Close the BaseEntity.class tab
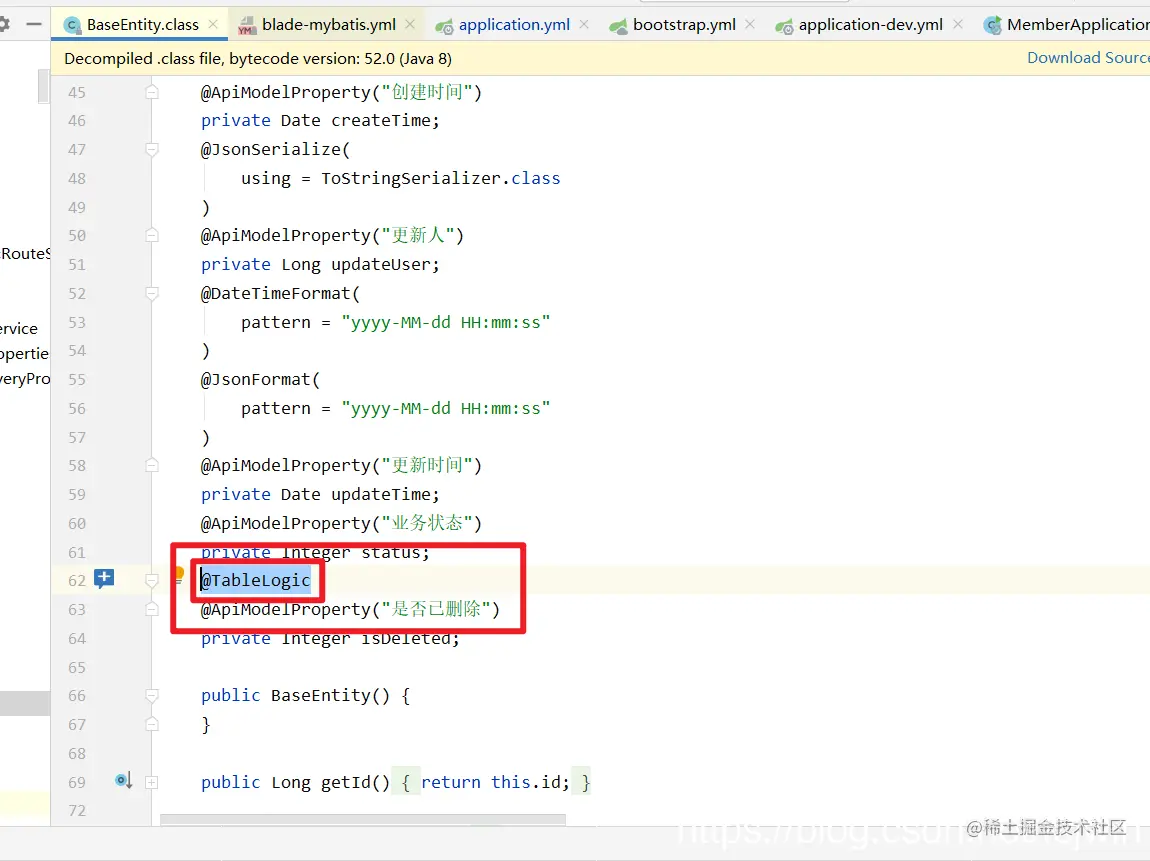Screen dimensions: 1150x861 (x=213, y=24)
